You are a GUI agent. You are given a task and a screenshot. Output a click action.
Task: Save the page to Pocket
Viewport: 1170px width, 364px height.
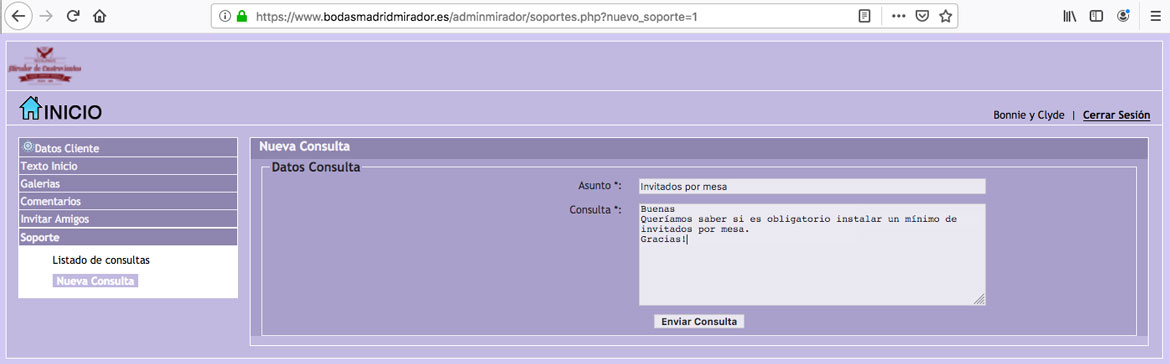(x=922, y=16)
